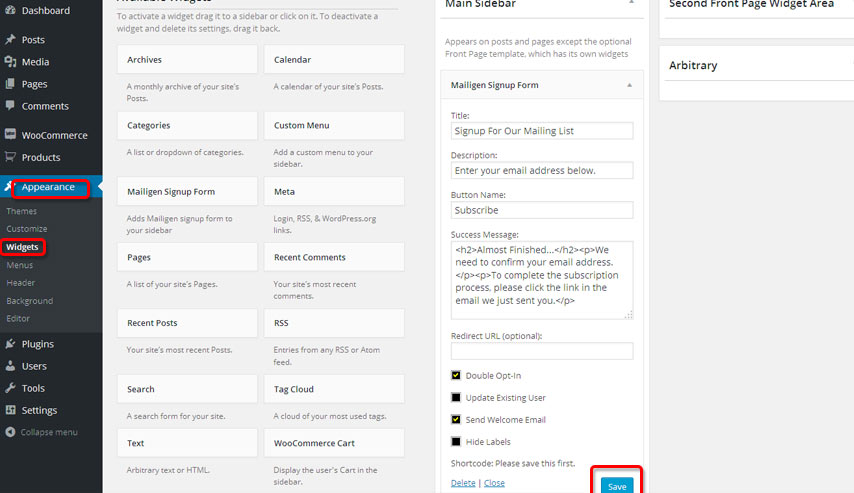Click the Description input field
The image size is (854, 493).
[542, 171]
